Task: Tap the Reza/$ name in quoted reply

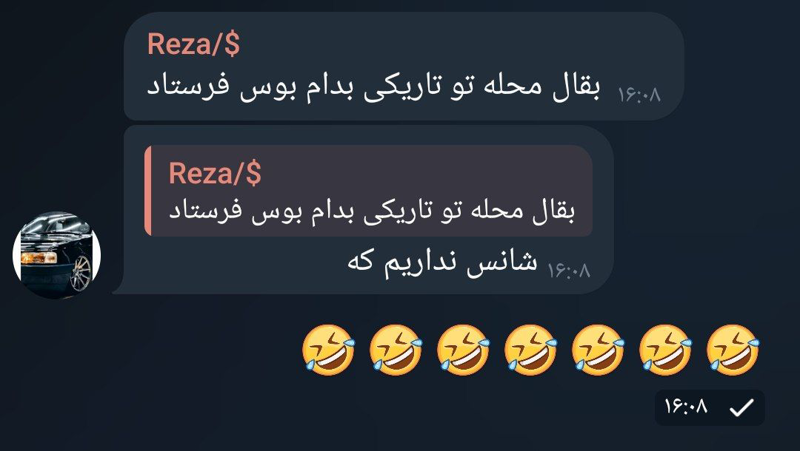Action: [215, 173]
